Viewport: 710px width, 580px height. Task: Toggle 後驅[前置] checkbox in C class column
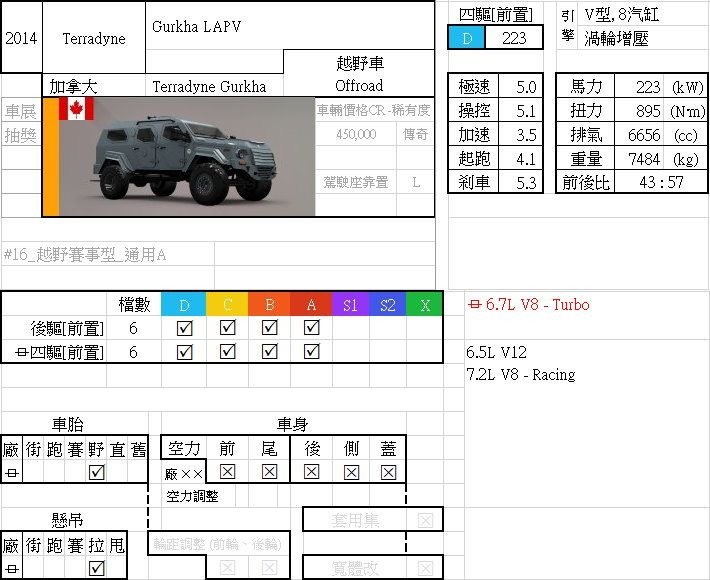point(227,327)
